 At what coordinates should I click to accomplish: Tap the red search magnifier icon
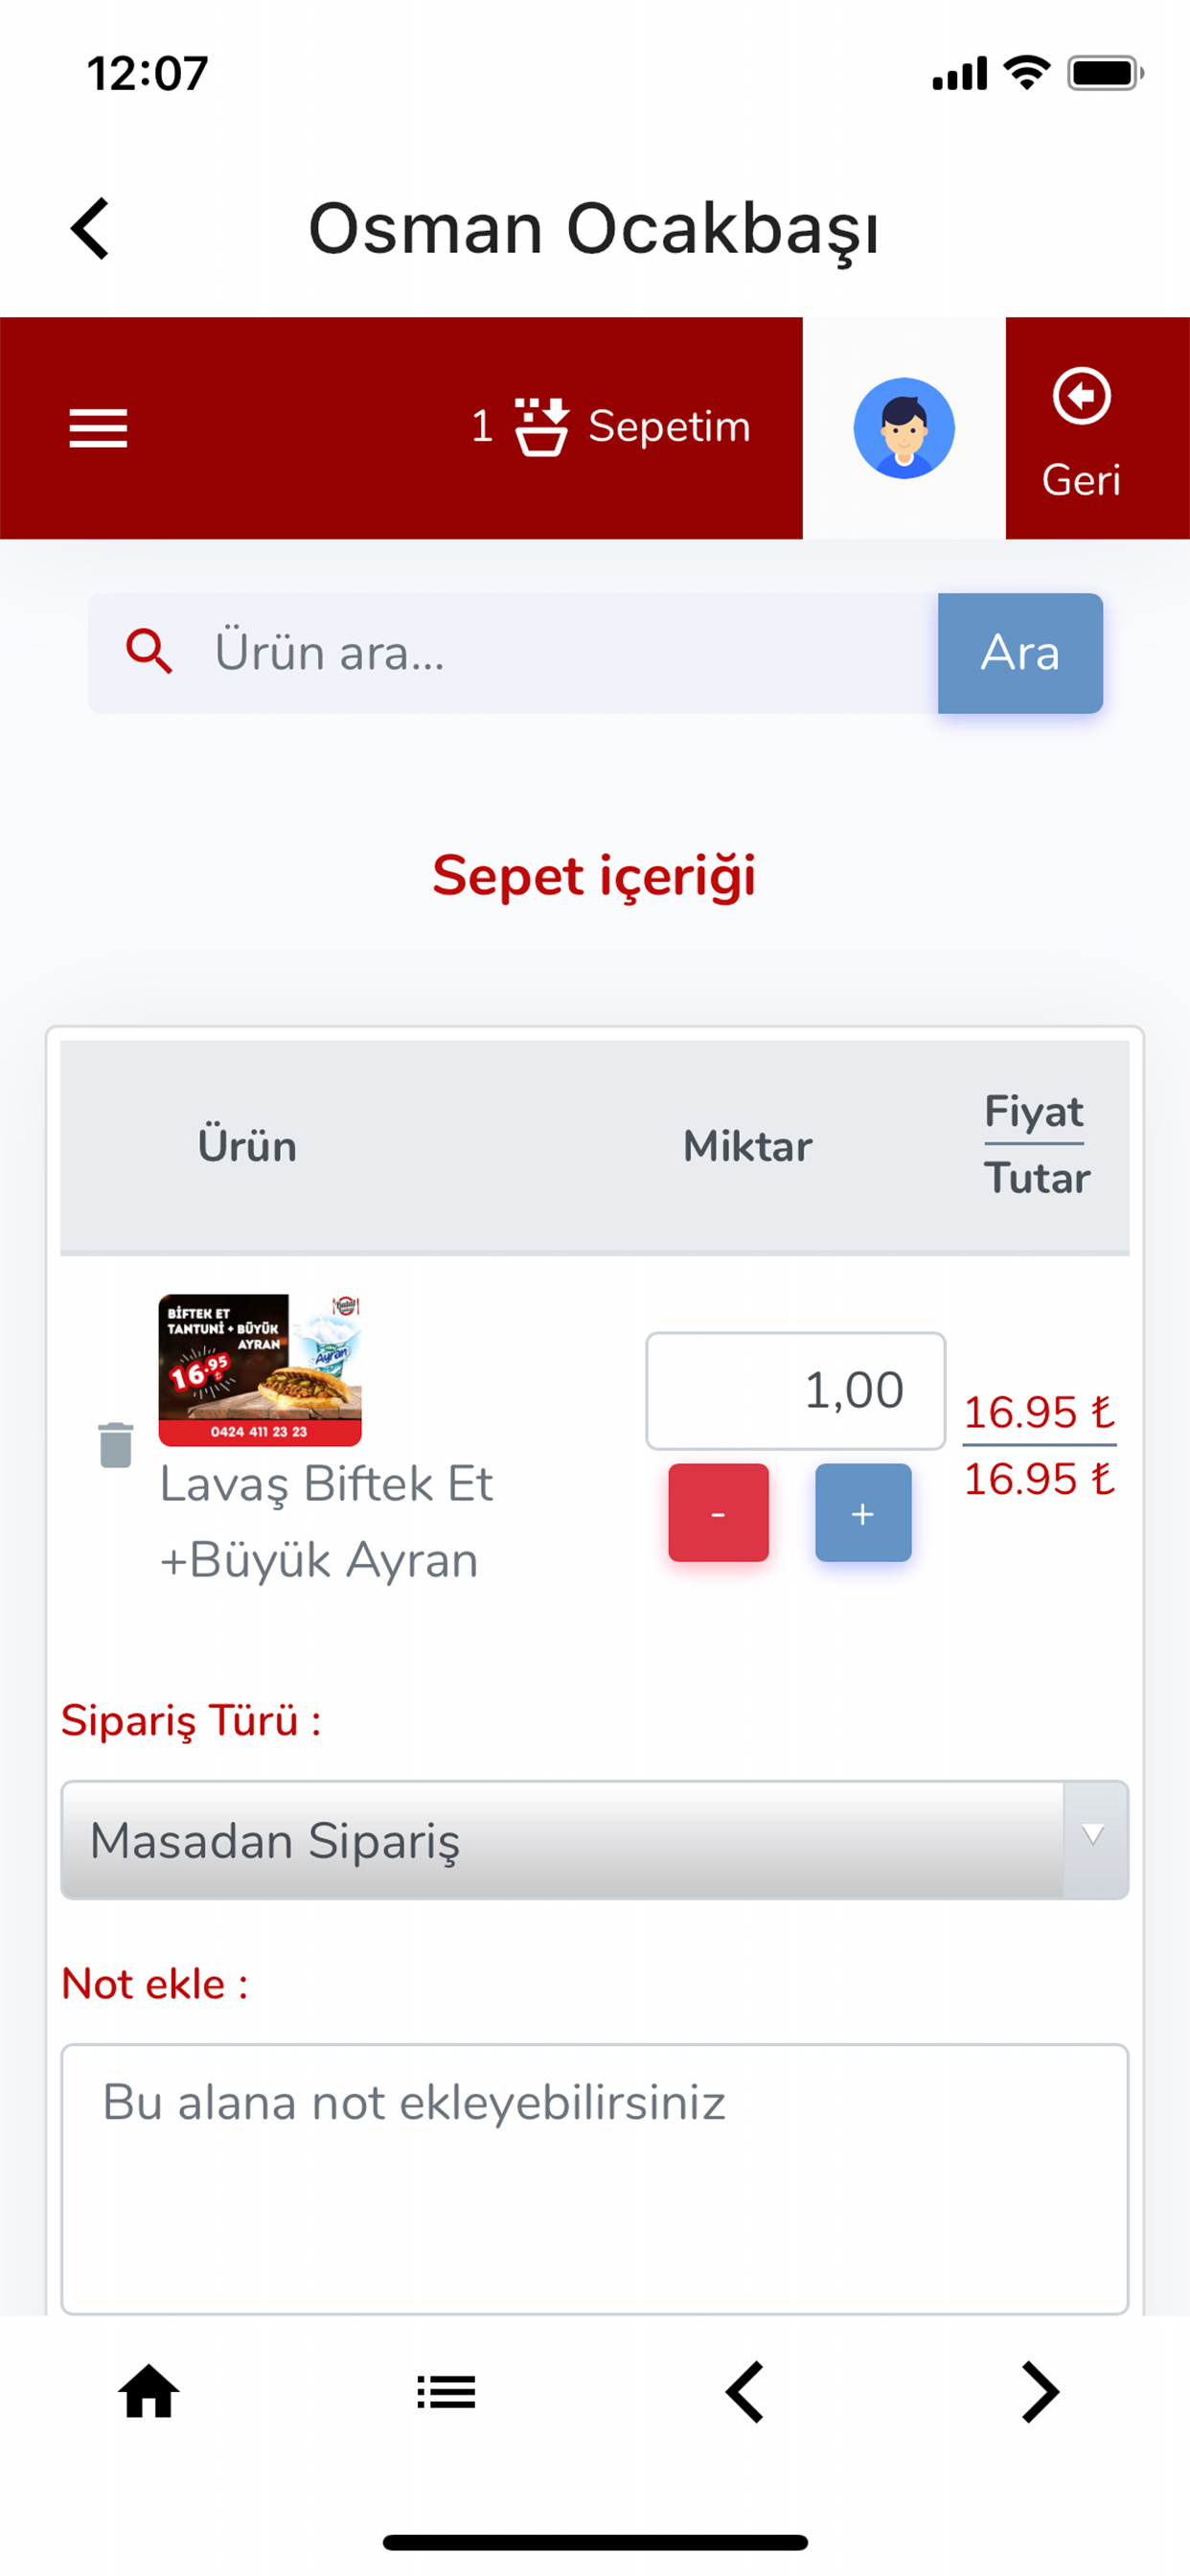pyautogui.click(x=149, y=652)
